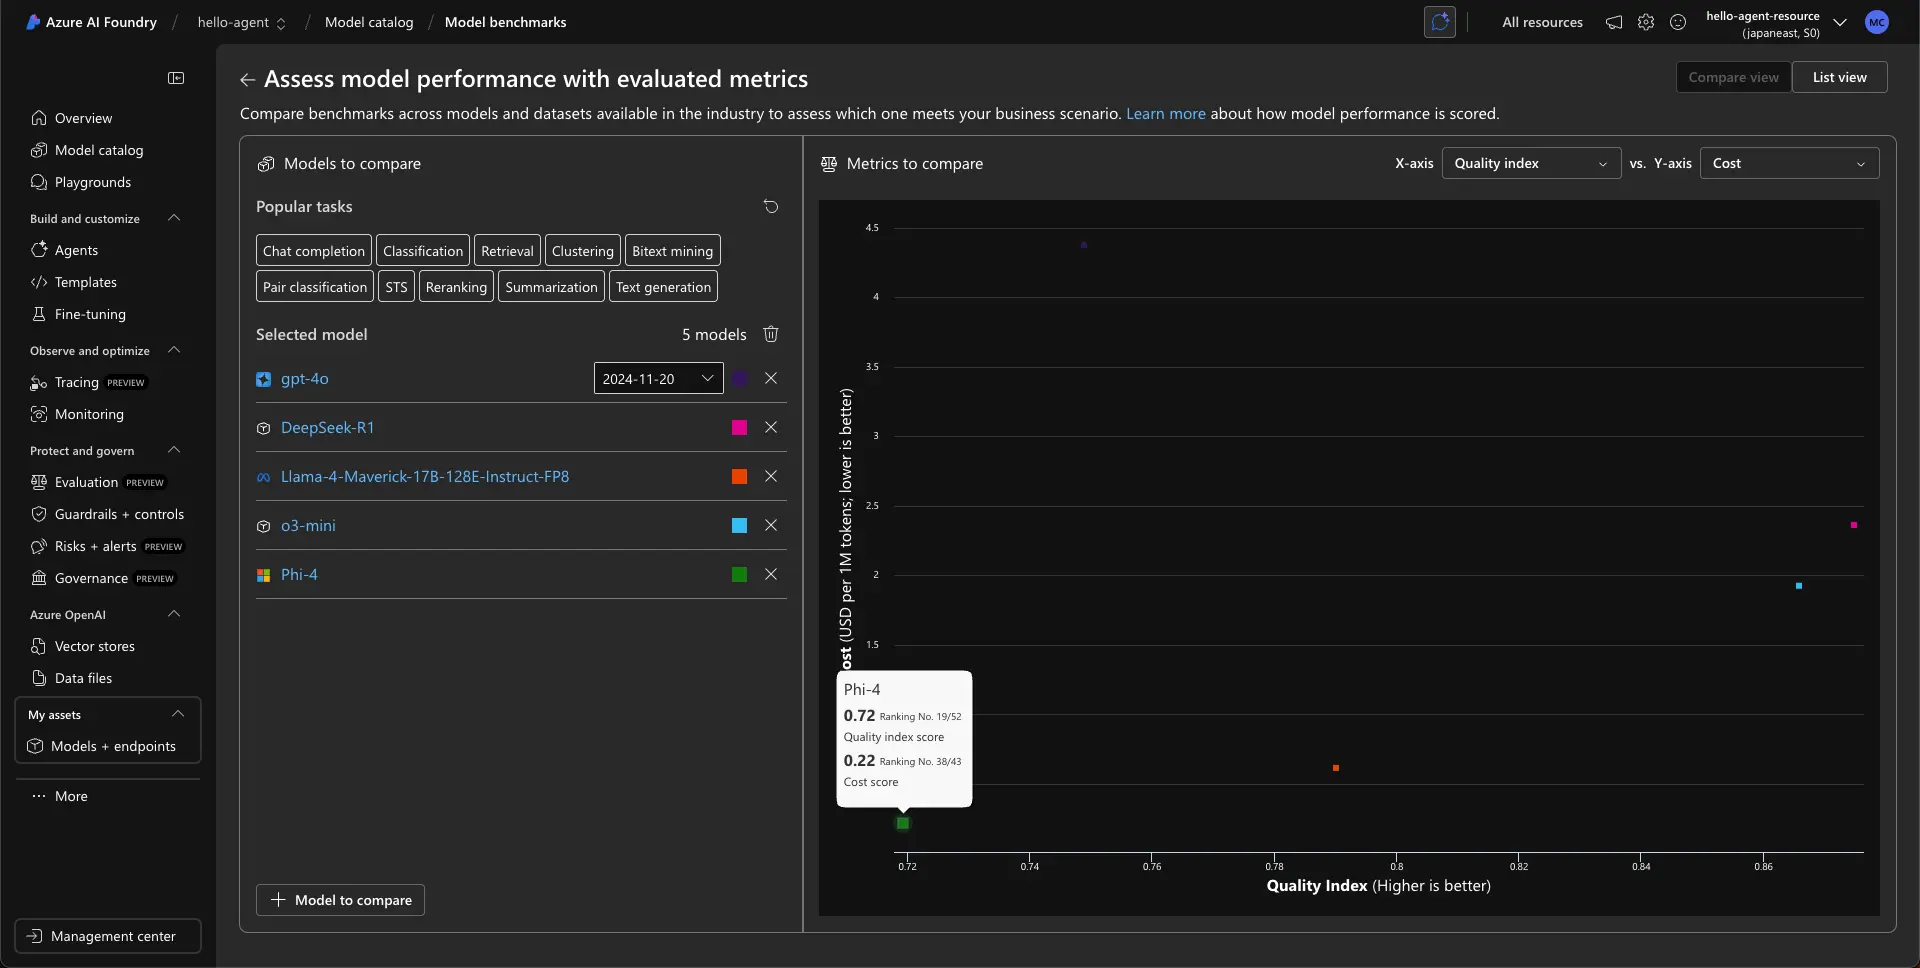1920x968 pixels.
Task: Collapse the Azure OpenAI section
Action: pyautogui.click(x=174, y=614)
